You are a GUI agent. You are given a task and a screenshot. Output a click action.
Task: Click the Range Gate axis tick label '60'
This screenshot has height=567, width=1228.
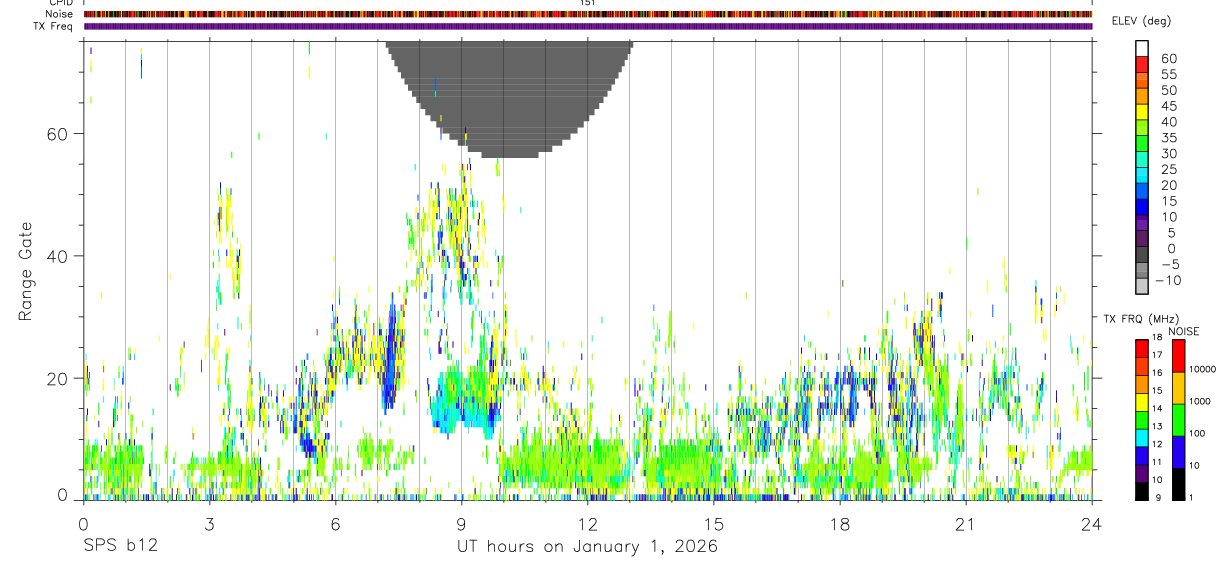pyautogui.click(x=58, y=134)
